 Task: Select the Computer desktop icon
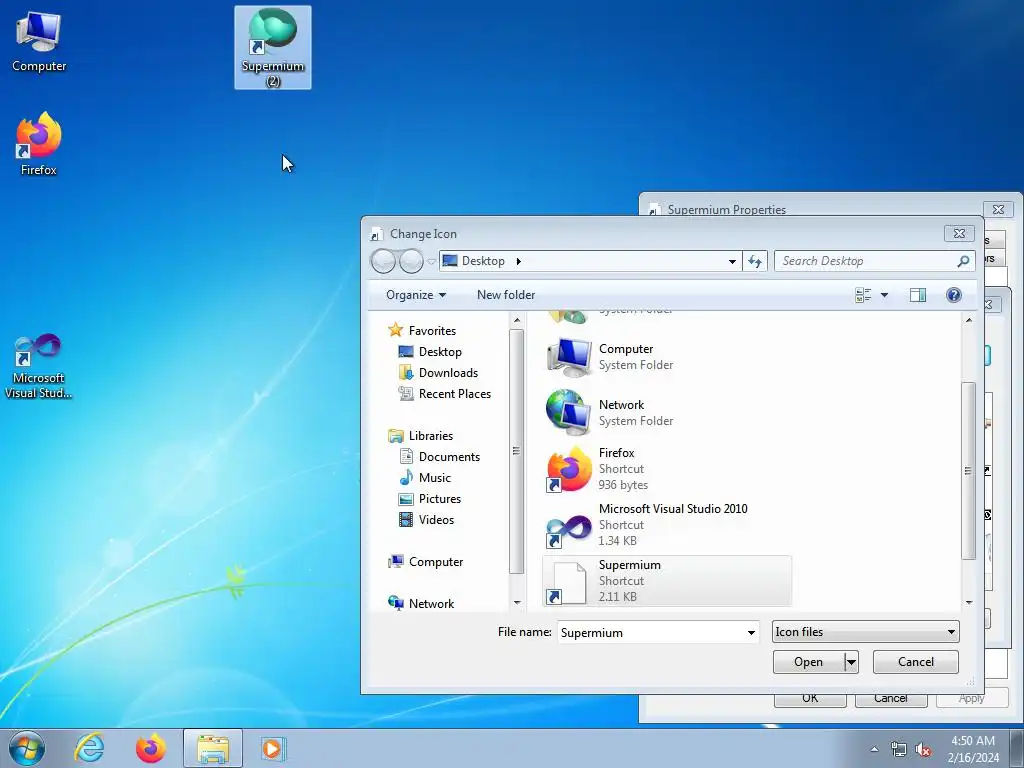coord(39,42)
